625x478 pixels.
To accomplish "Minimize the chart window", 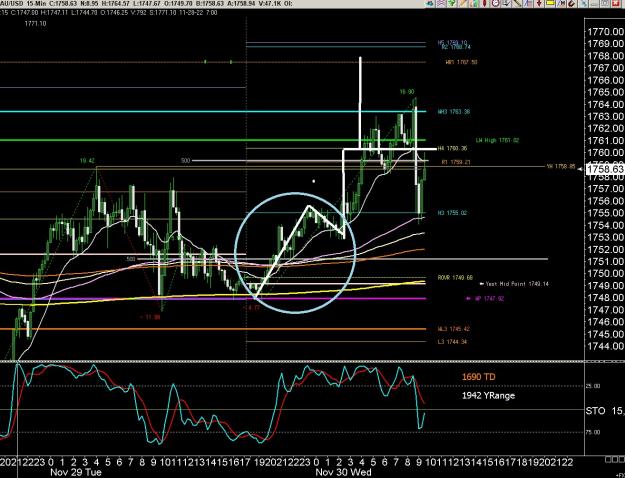I will 594,3.
